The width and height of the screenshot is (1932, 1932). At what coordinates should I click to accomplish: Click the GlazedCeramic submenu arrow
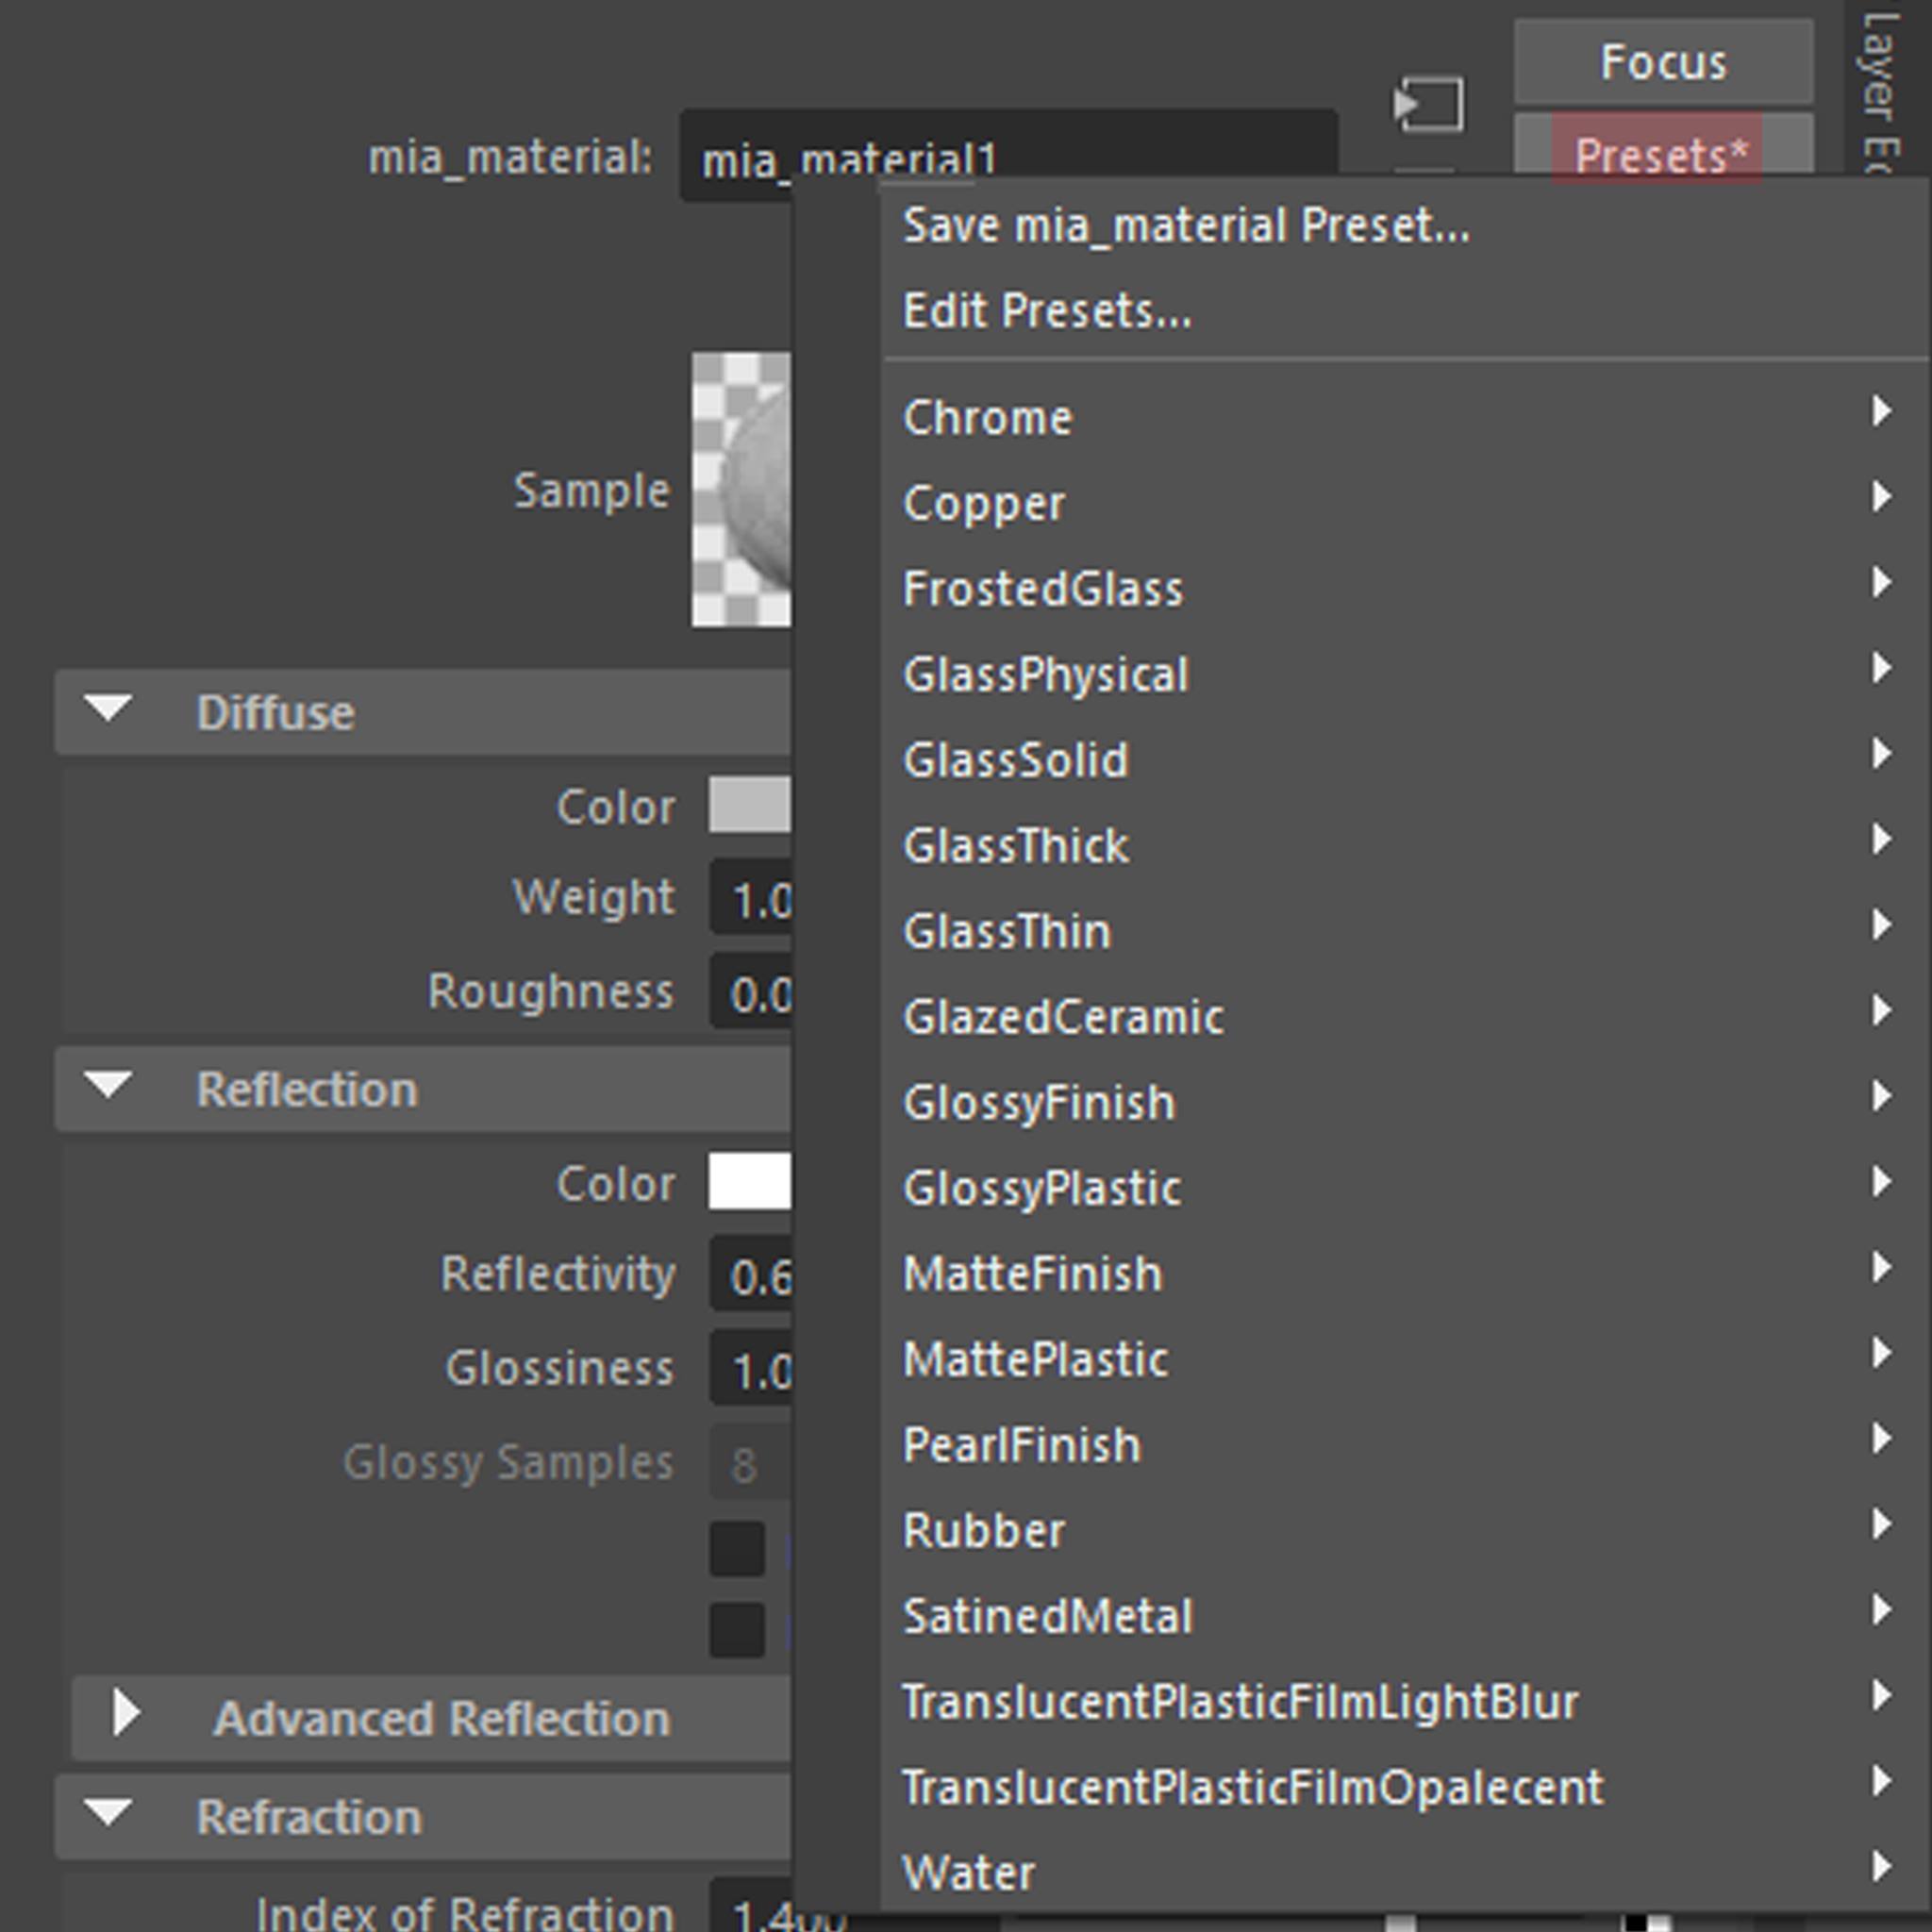(x=1881, y=1011)
